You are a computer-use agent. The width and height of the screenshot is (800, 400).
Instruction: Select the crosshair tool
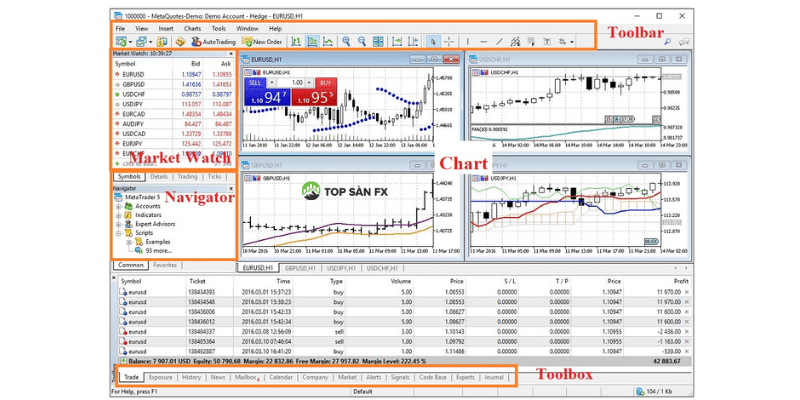click(449, 41)
